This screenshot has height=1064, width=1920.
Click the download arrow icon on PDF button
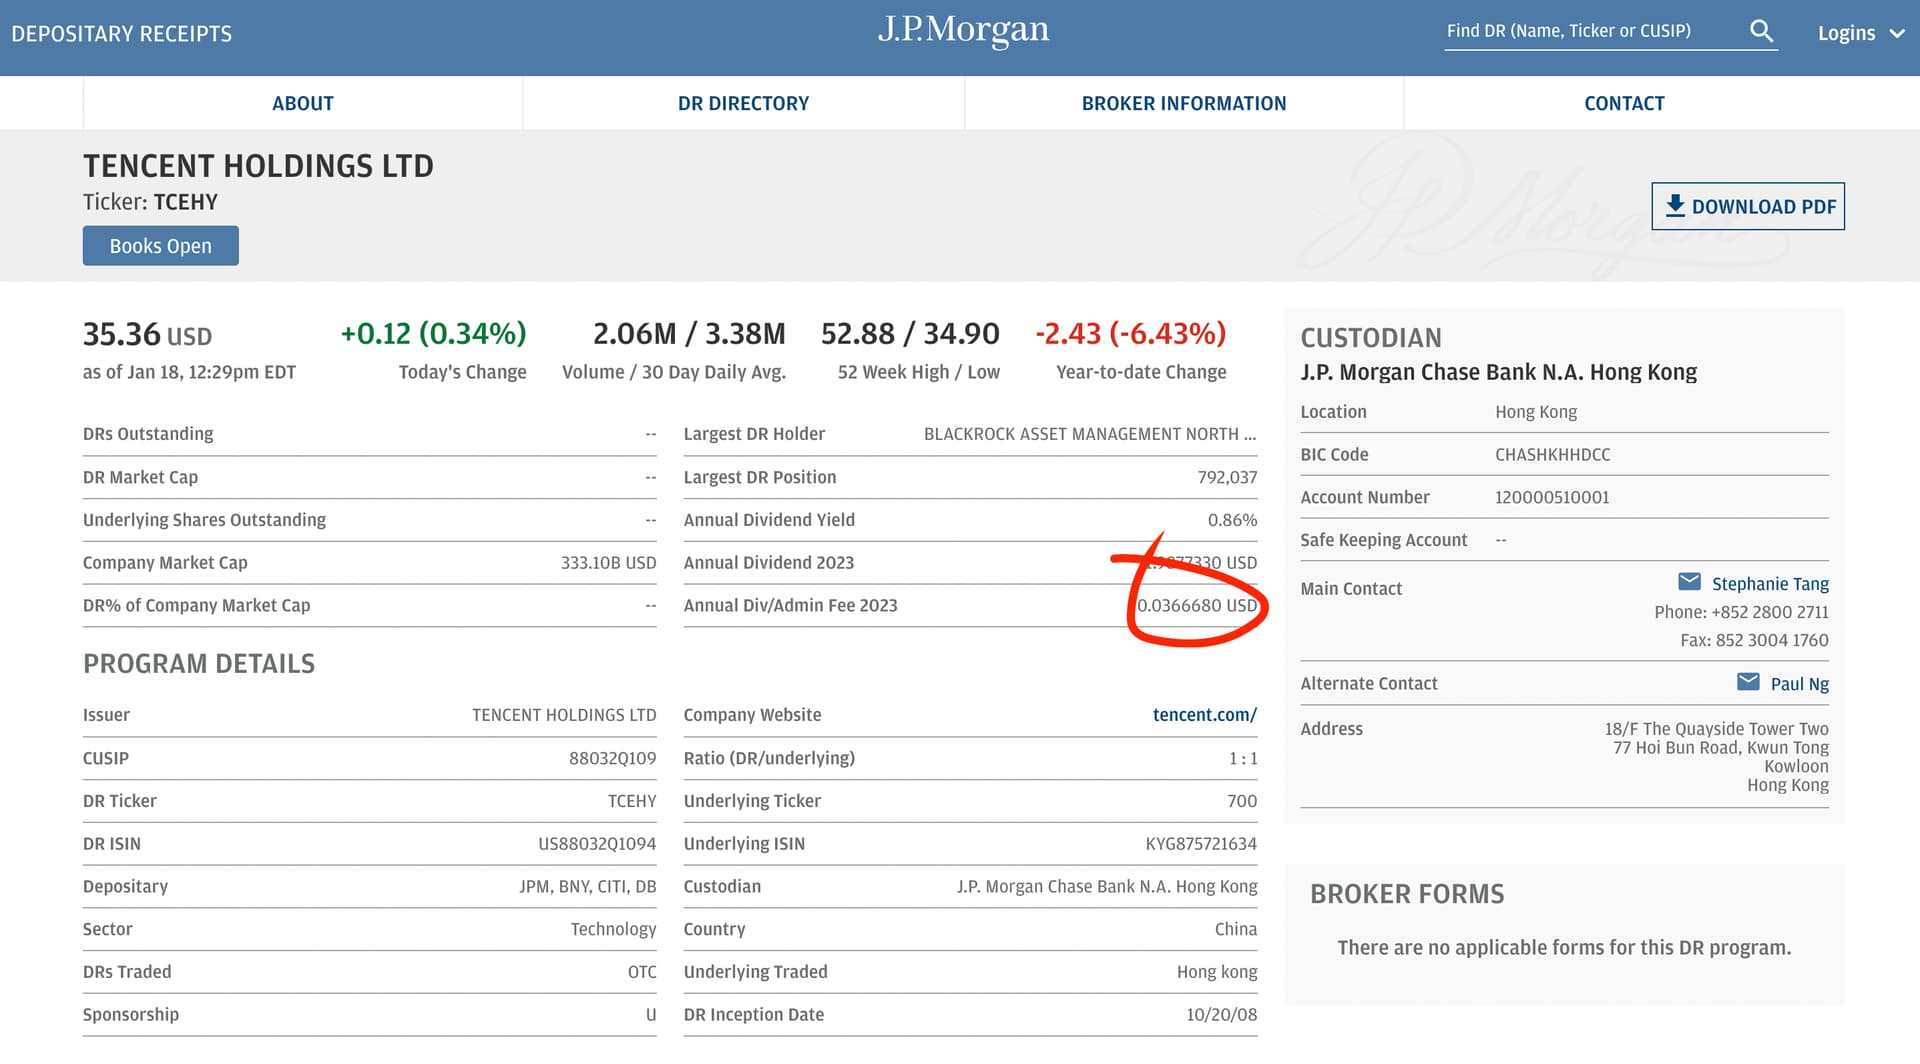coord(1675,206)
